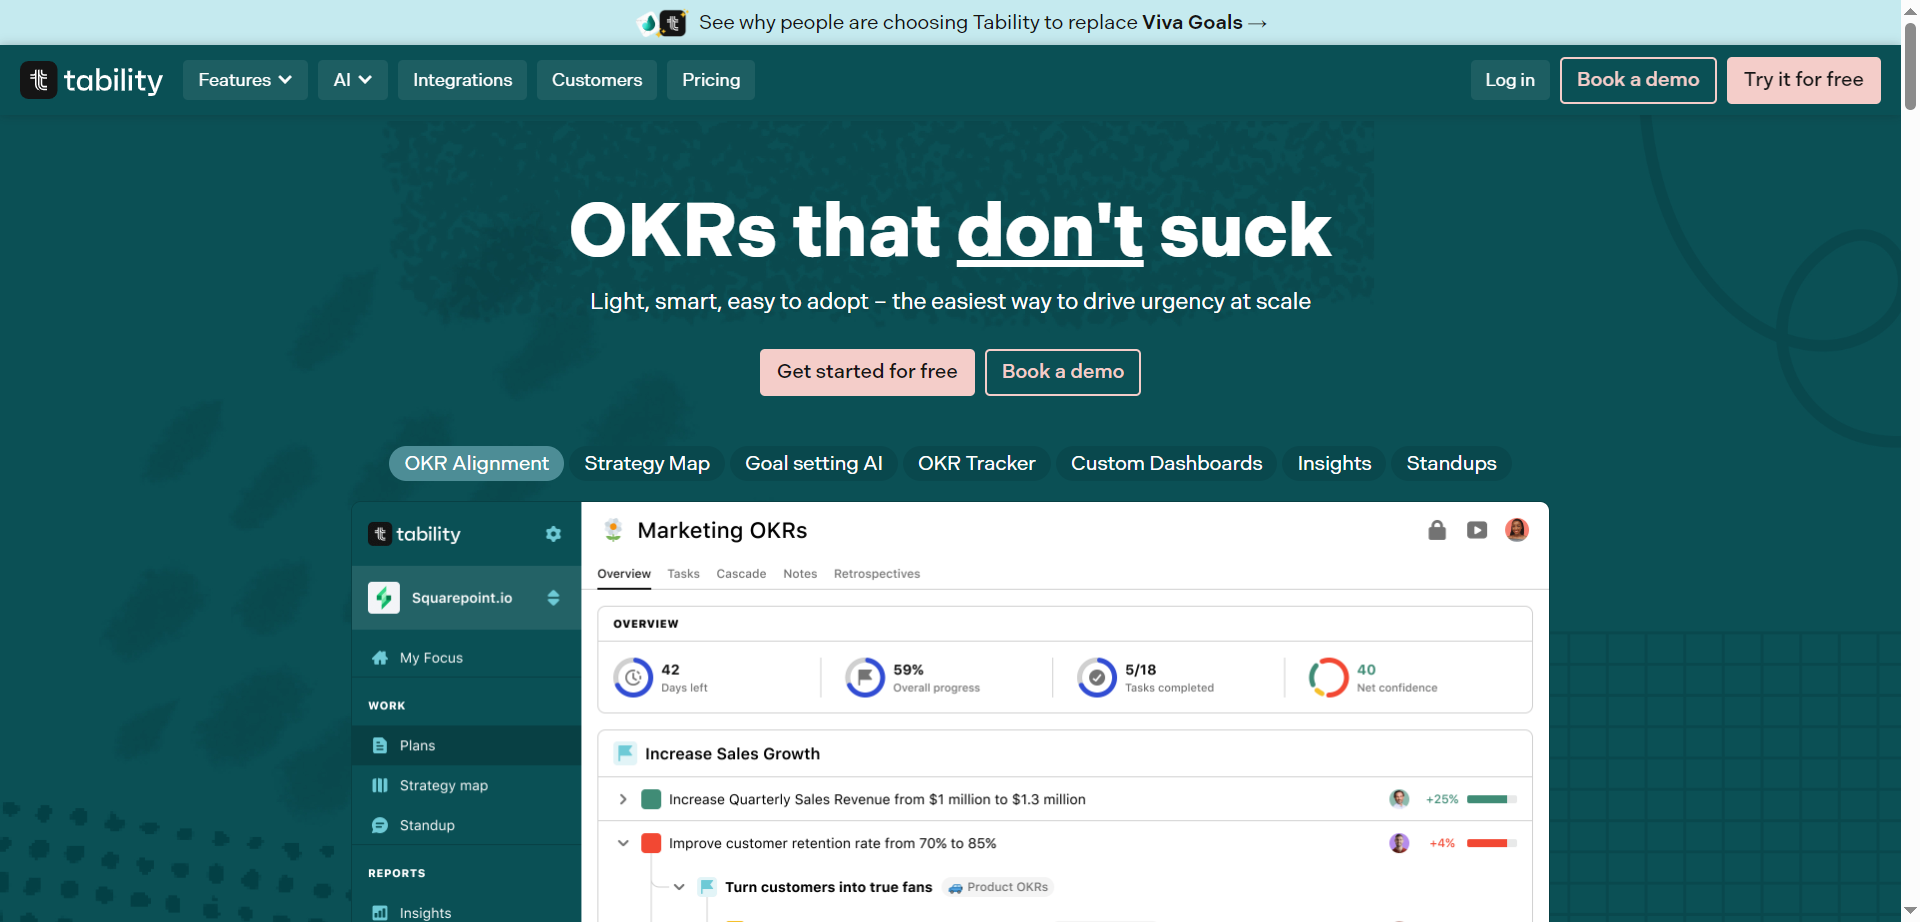Click the lock icon beside Marketing OKRs

pyautogui.click(x=1437, y=530)
